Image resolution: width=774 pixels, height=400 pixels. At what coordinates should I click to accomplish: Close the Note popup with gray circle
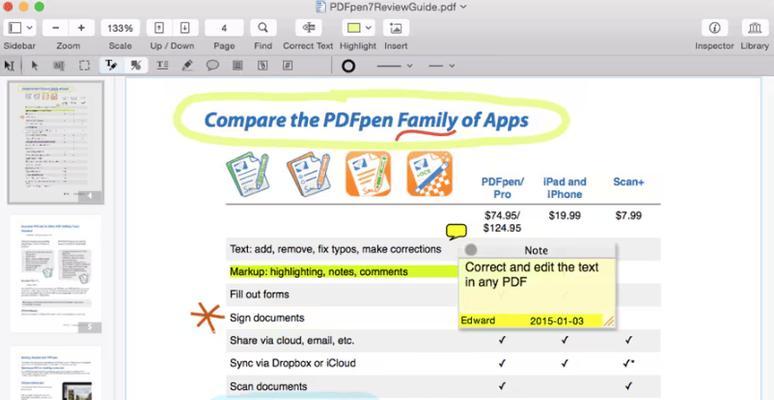[x=471, y=250]
